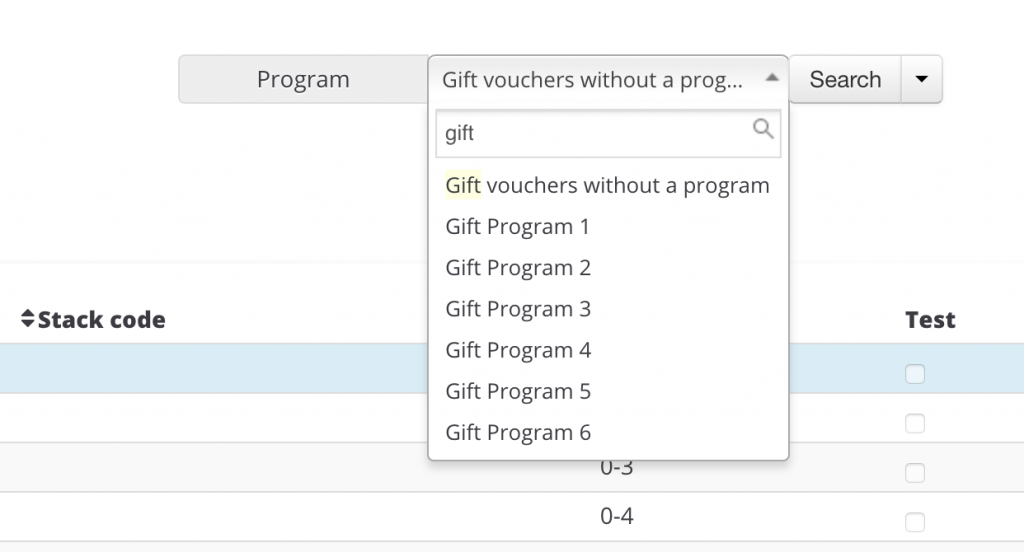Tick the Test checkbox in the 0-4 row
Image resolution: width=1024 pixels, height=552 pixels.
point(915,521)
